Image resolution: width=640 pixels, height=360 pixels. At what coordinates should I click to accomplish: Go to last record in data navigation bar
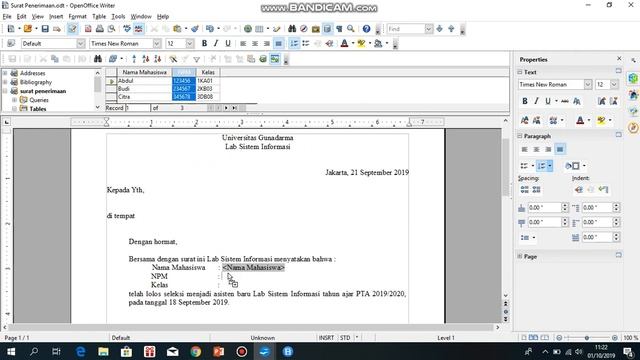click(234, 108)
